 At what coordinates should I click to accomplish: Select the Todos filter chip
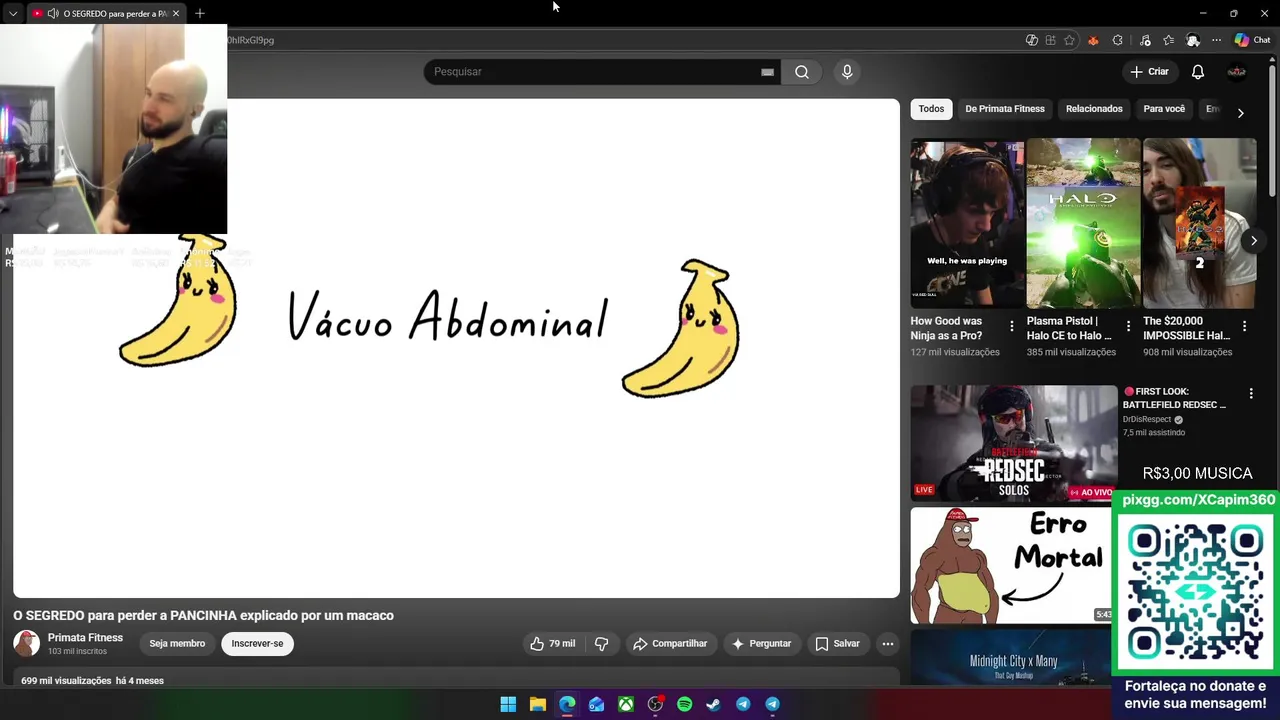point(931,109)
